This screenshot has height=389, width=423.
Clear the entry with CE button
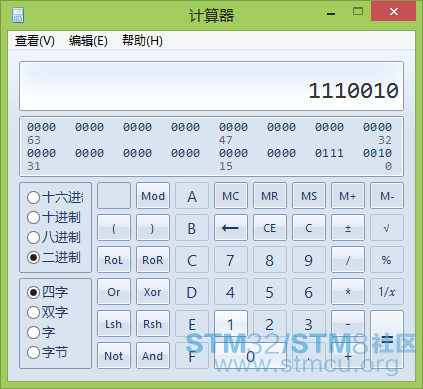coord(270,228)
